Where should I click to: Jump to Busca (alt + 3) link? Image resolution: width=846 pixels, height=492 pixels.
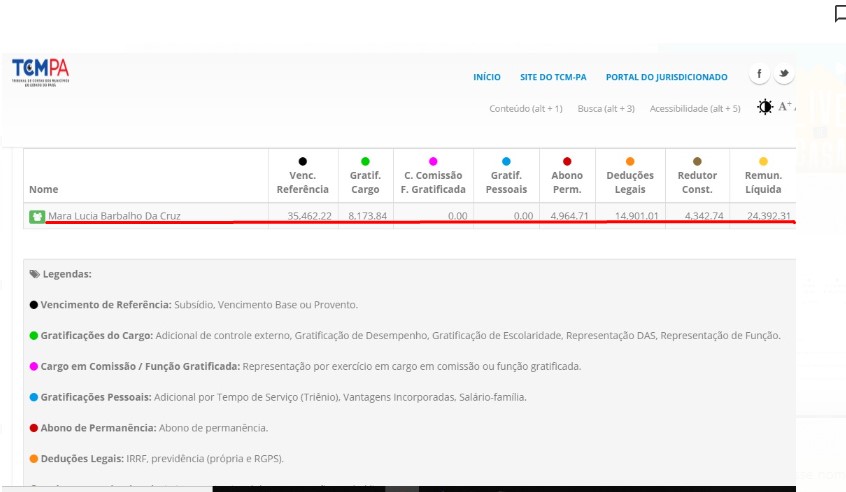click(x=606, y=108)
